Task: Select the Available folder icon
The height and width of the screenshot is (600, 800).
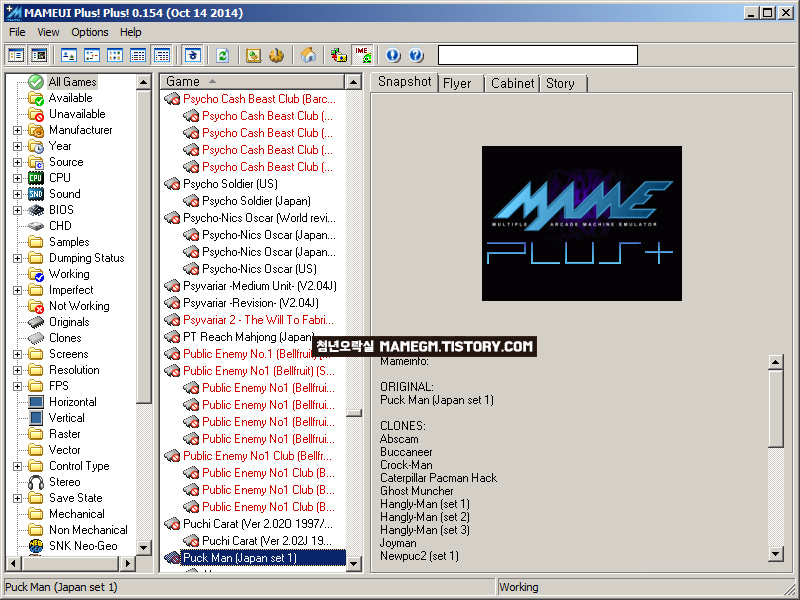Action: (36, 98)
